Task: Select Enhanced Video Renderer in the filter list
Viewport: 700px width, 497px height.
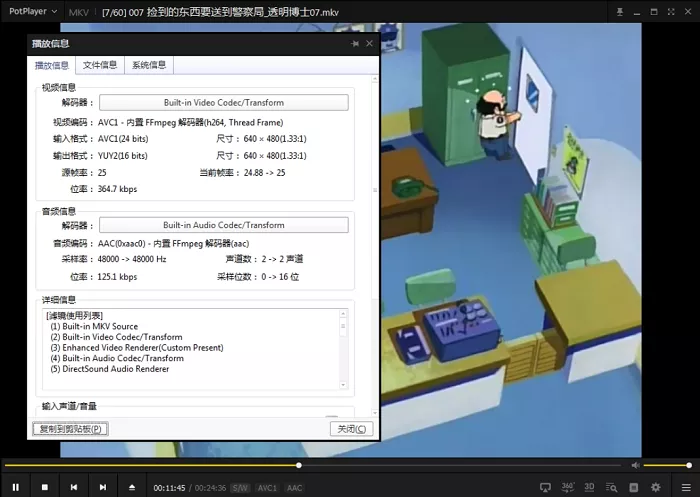Action: 136,347
